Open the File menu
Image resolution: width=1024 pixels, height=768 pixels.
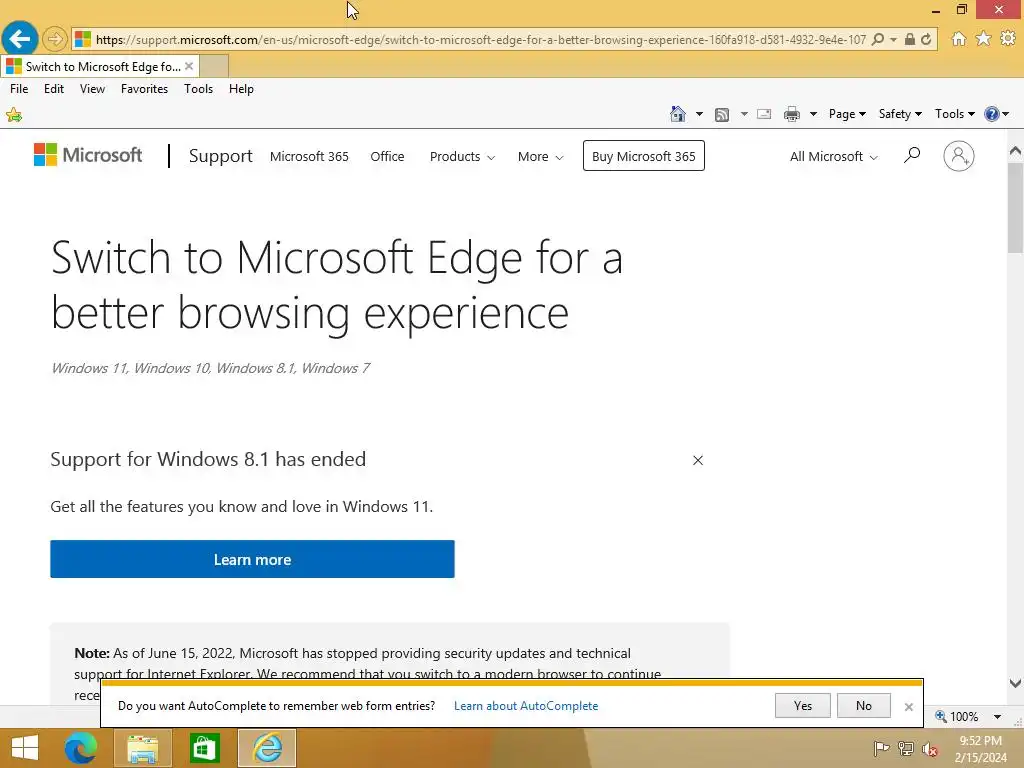point(19,89)
